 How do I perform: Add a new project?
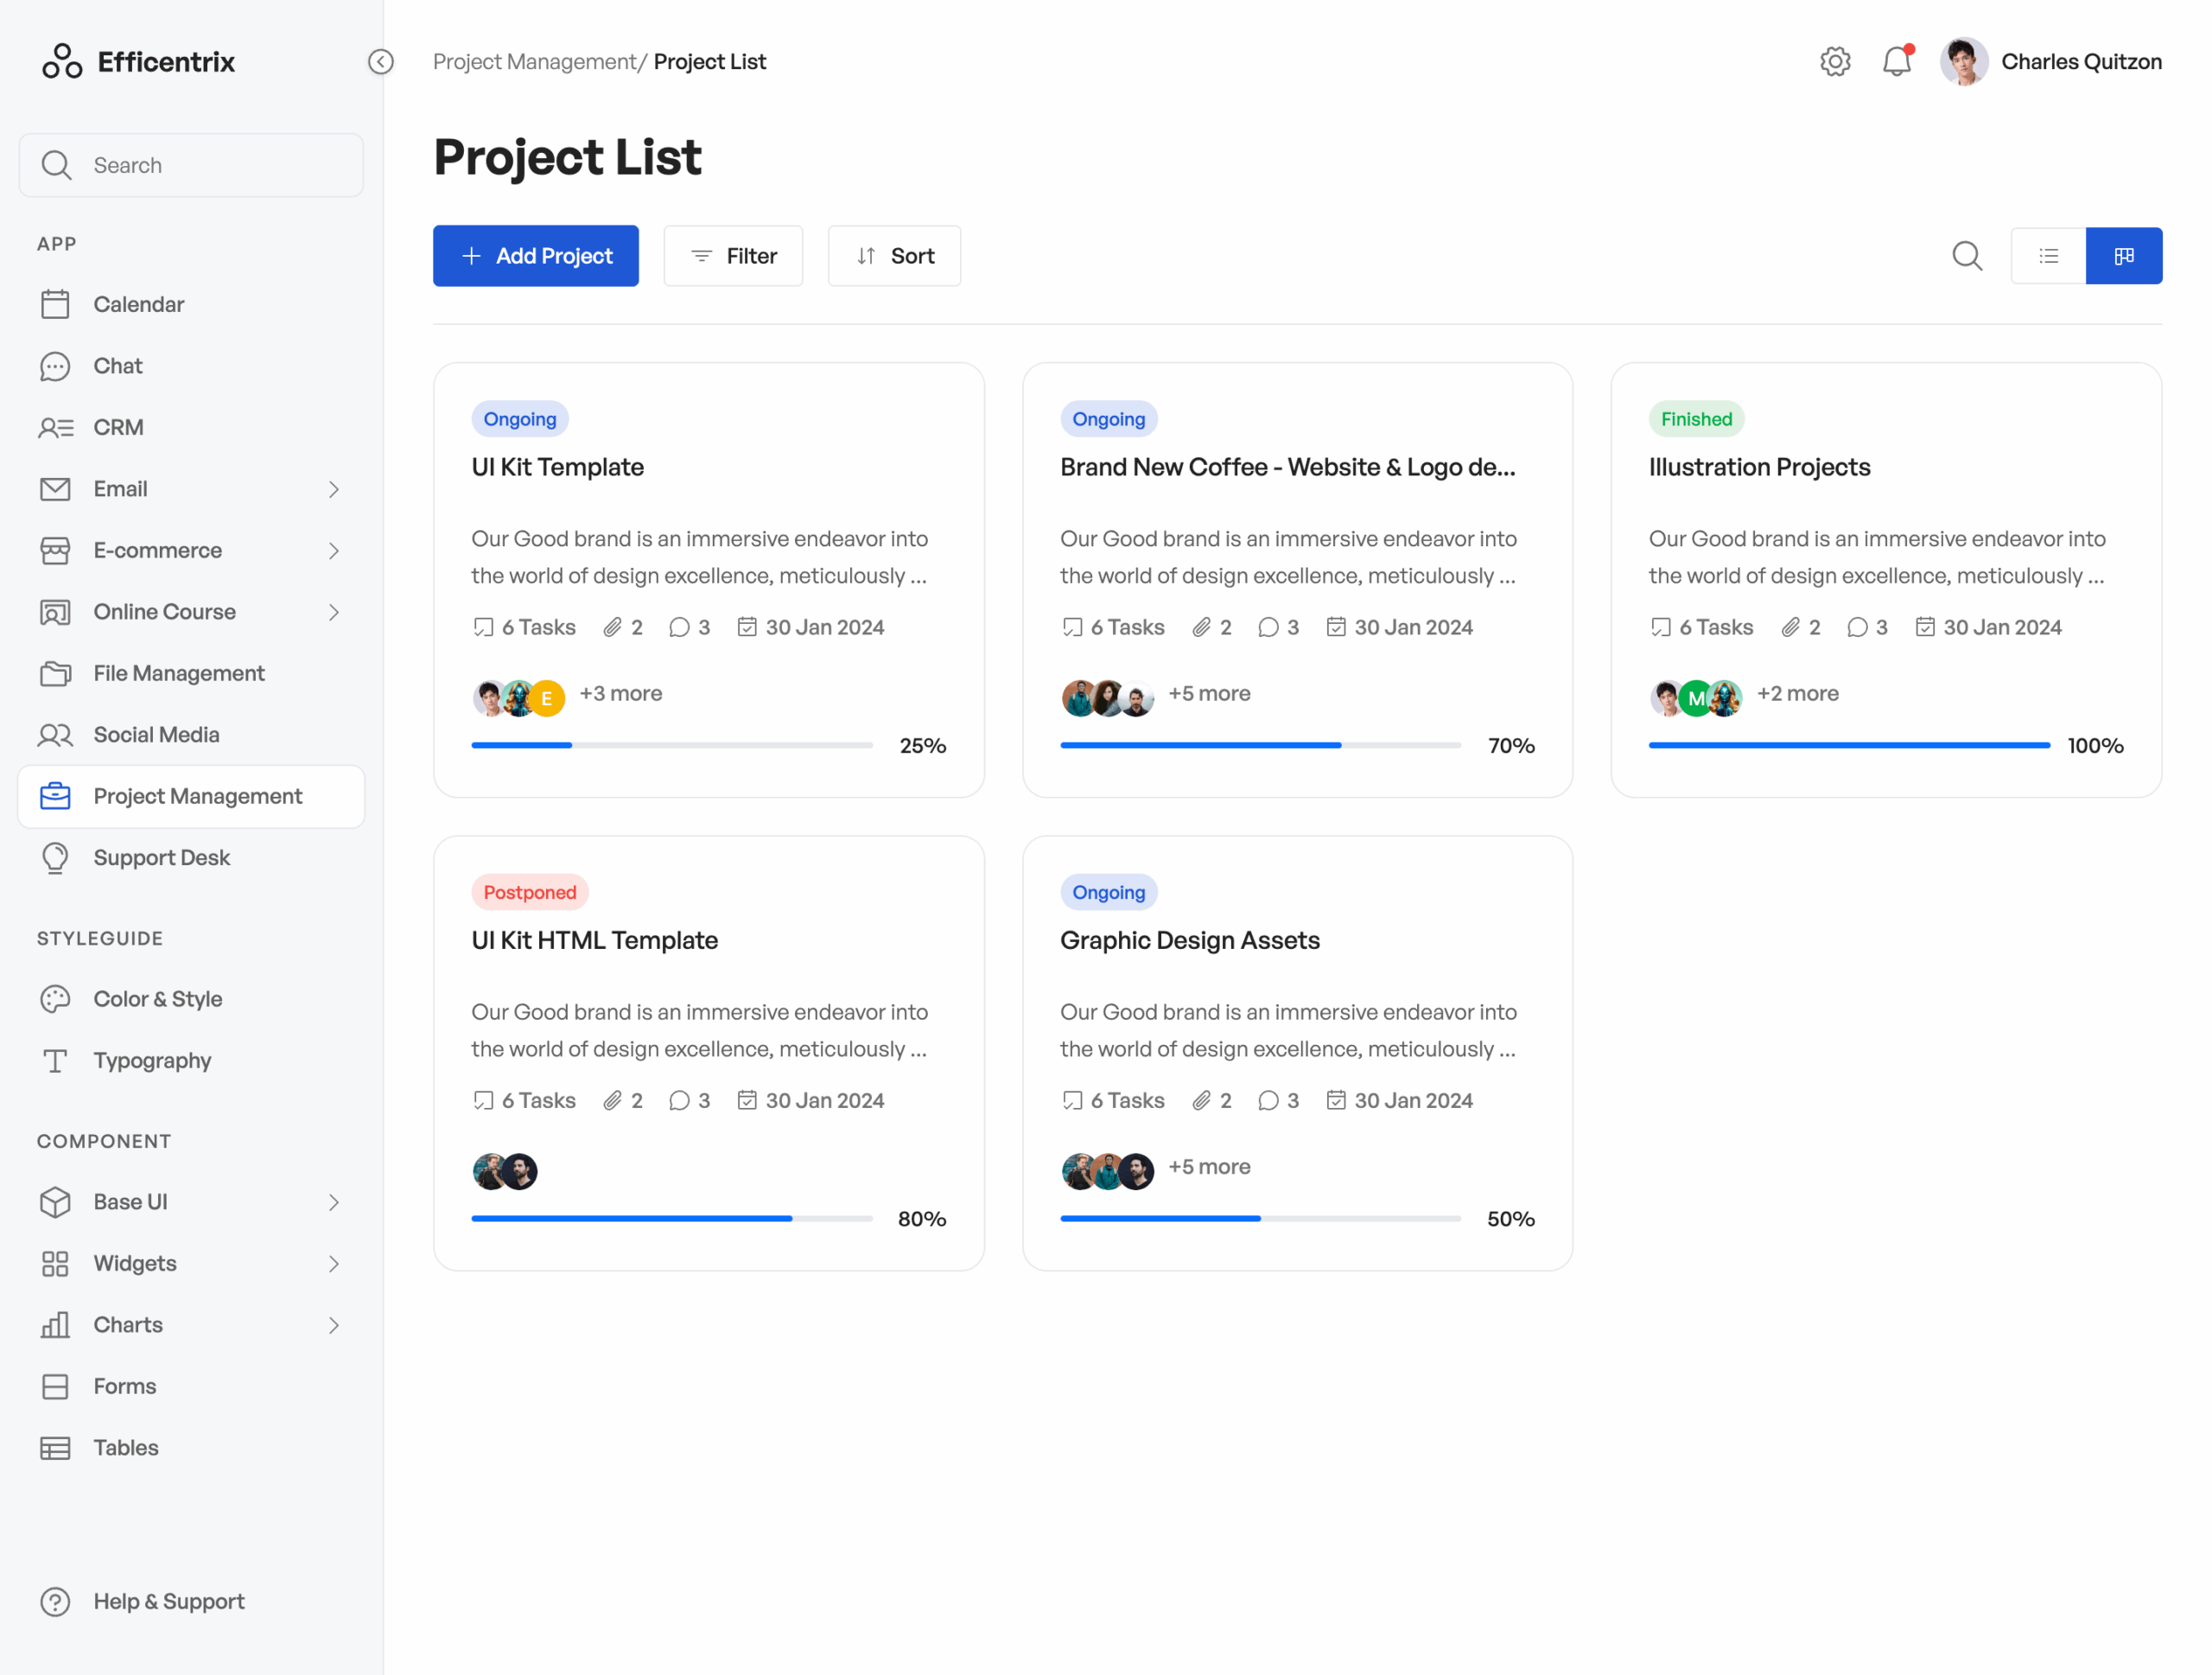(x=536, y=256)
